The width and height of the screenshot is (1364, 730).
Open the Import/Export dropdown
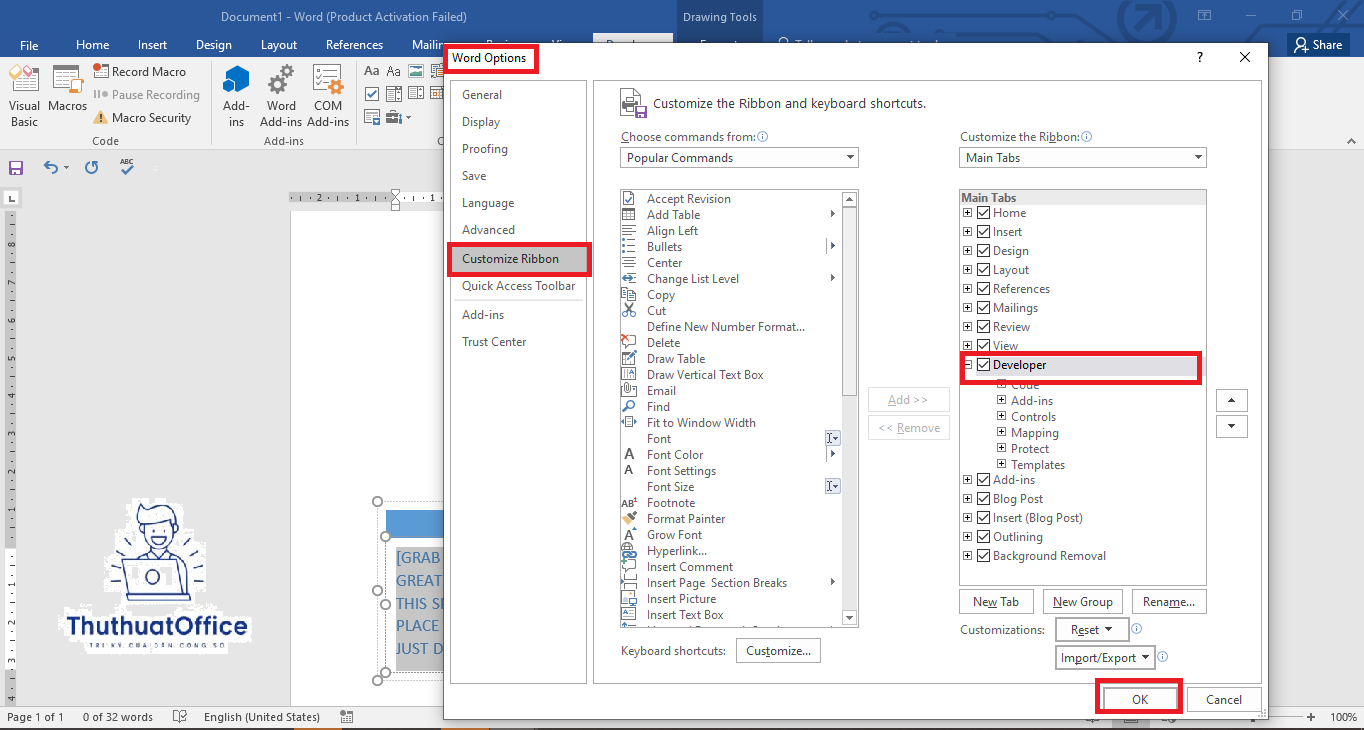point(1105,658)
